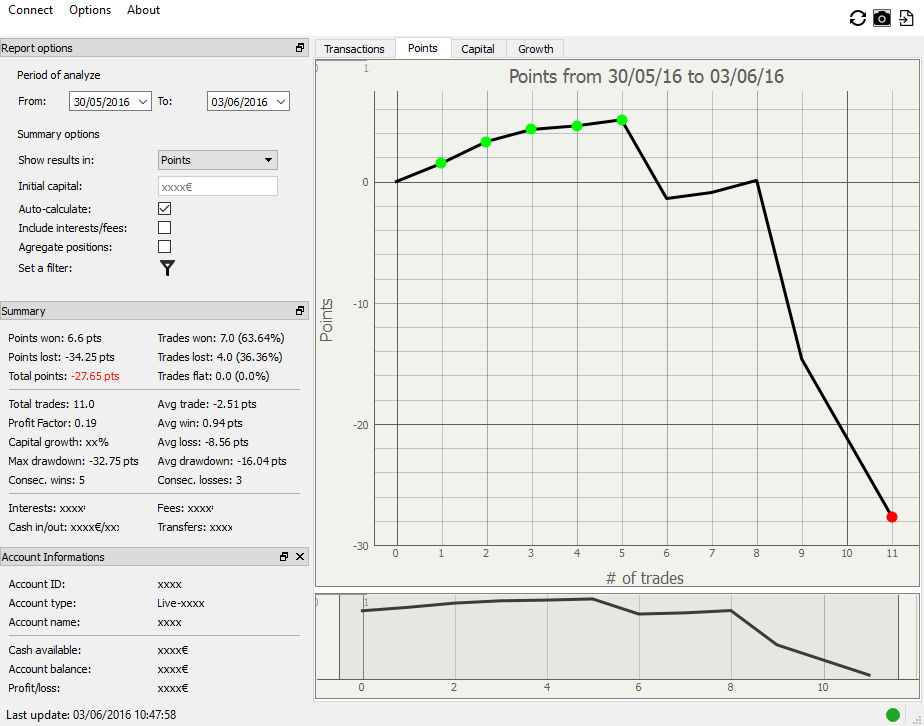Click the Consec. losses 3 text
This screenshot has height=726, width=924.
click(200, 480)
